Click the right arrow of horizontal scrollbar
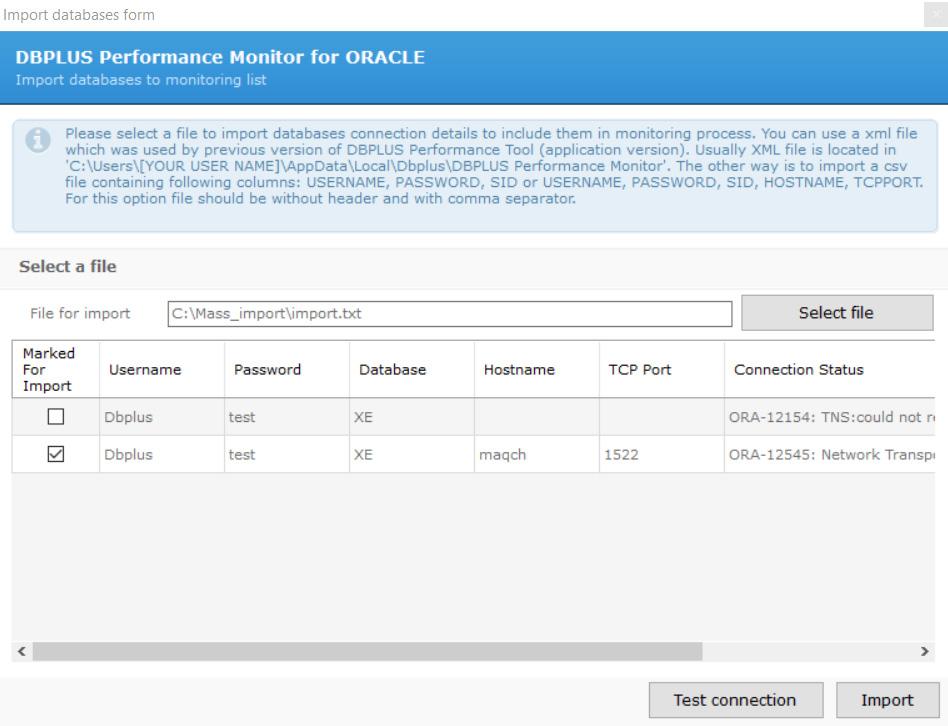Viewport: 948px width, 726px height. click(x=924, y=651)
